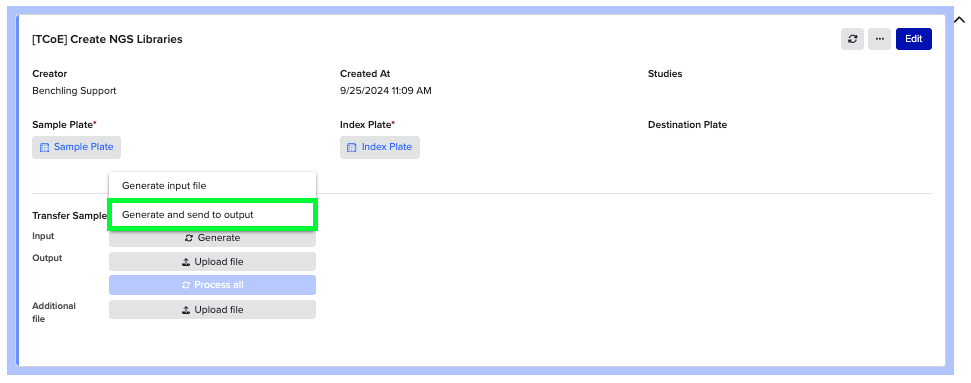Click the 9/25/2024 11:09 AM timestamp
This screenshot has height=383, width=971.
click(386, 90)
